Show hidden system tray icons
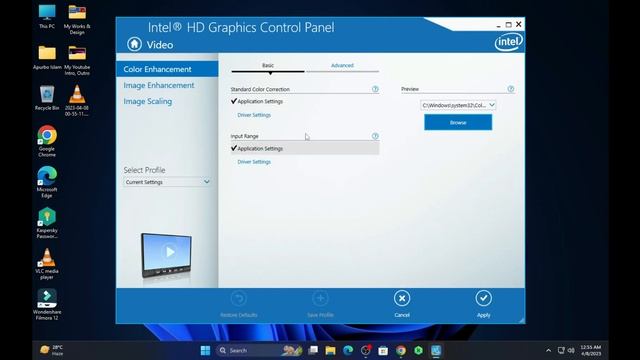The image size is (640, 360). coord(548,350)
